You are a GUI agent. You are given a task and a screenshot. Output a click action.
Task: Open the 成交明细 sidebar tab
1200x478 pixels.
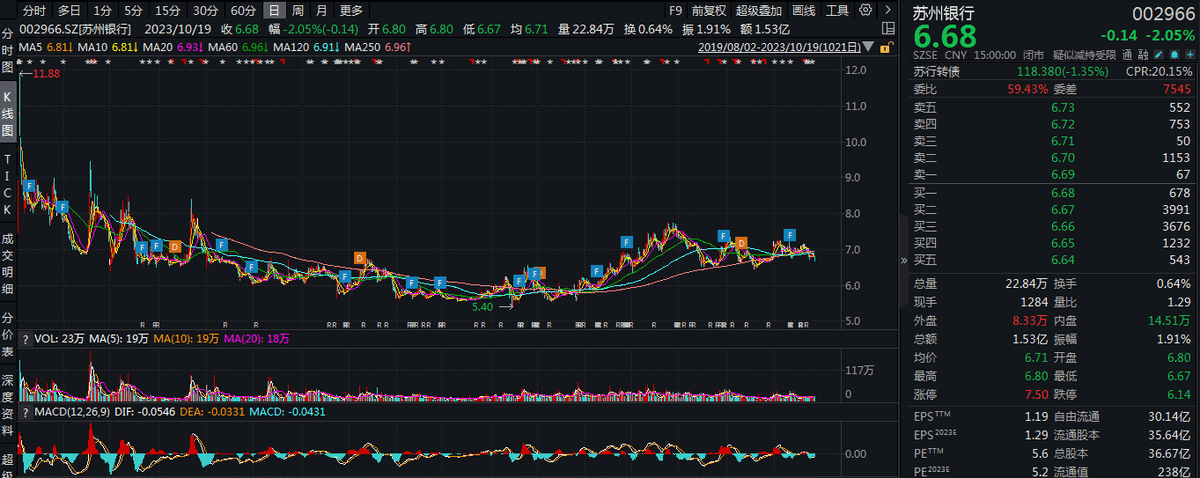[x=8, y=260]
